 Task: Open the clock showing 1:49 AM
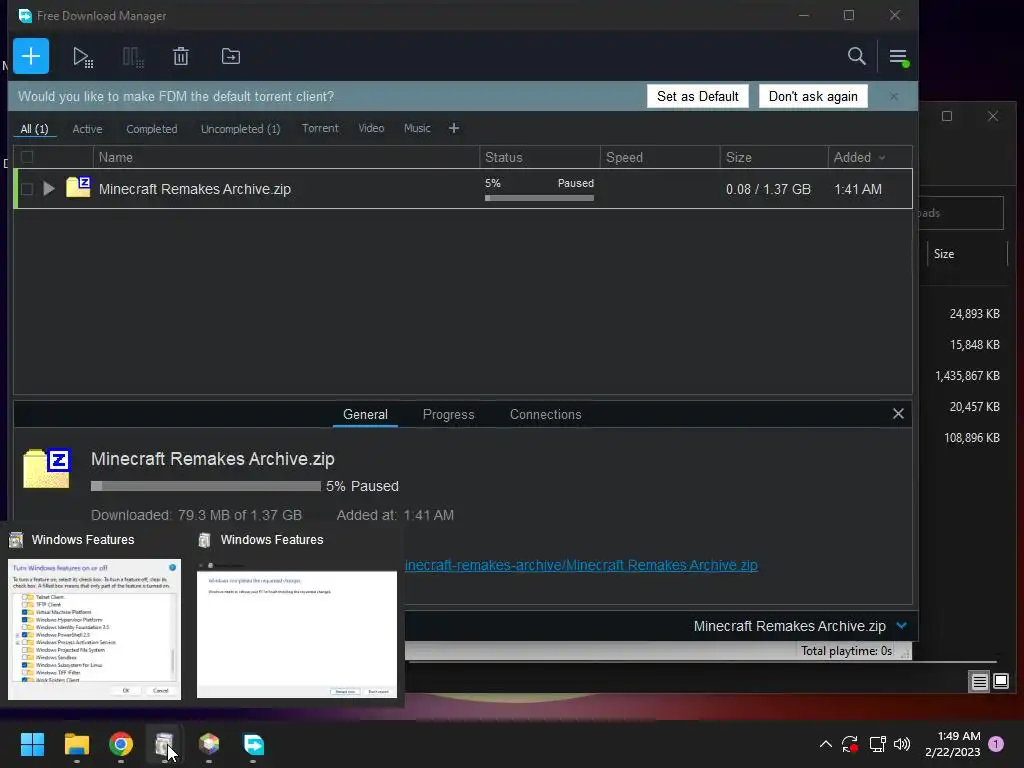pos(953,744)
